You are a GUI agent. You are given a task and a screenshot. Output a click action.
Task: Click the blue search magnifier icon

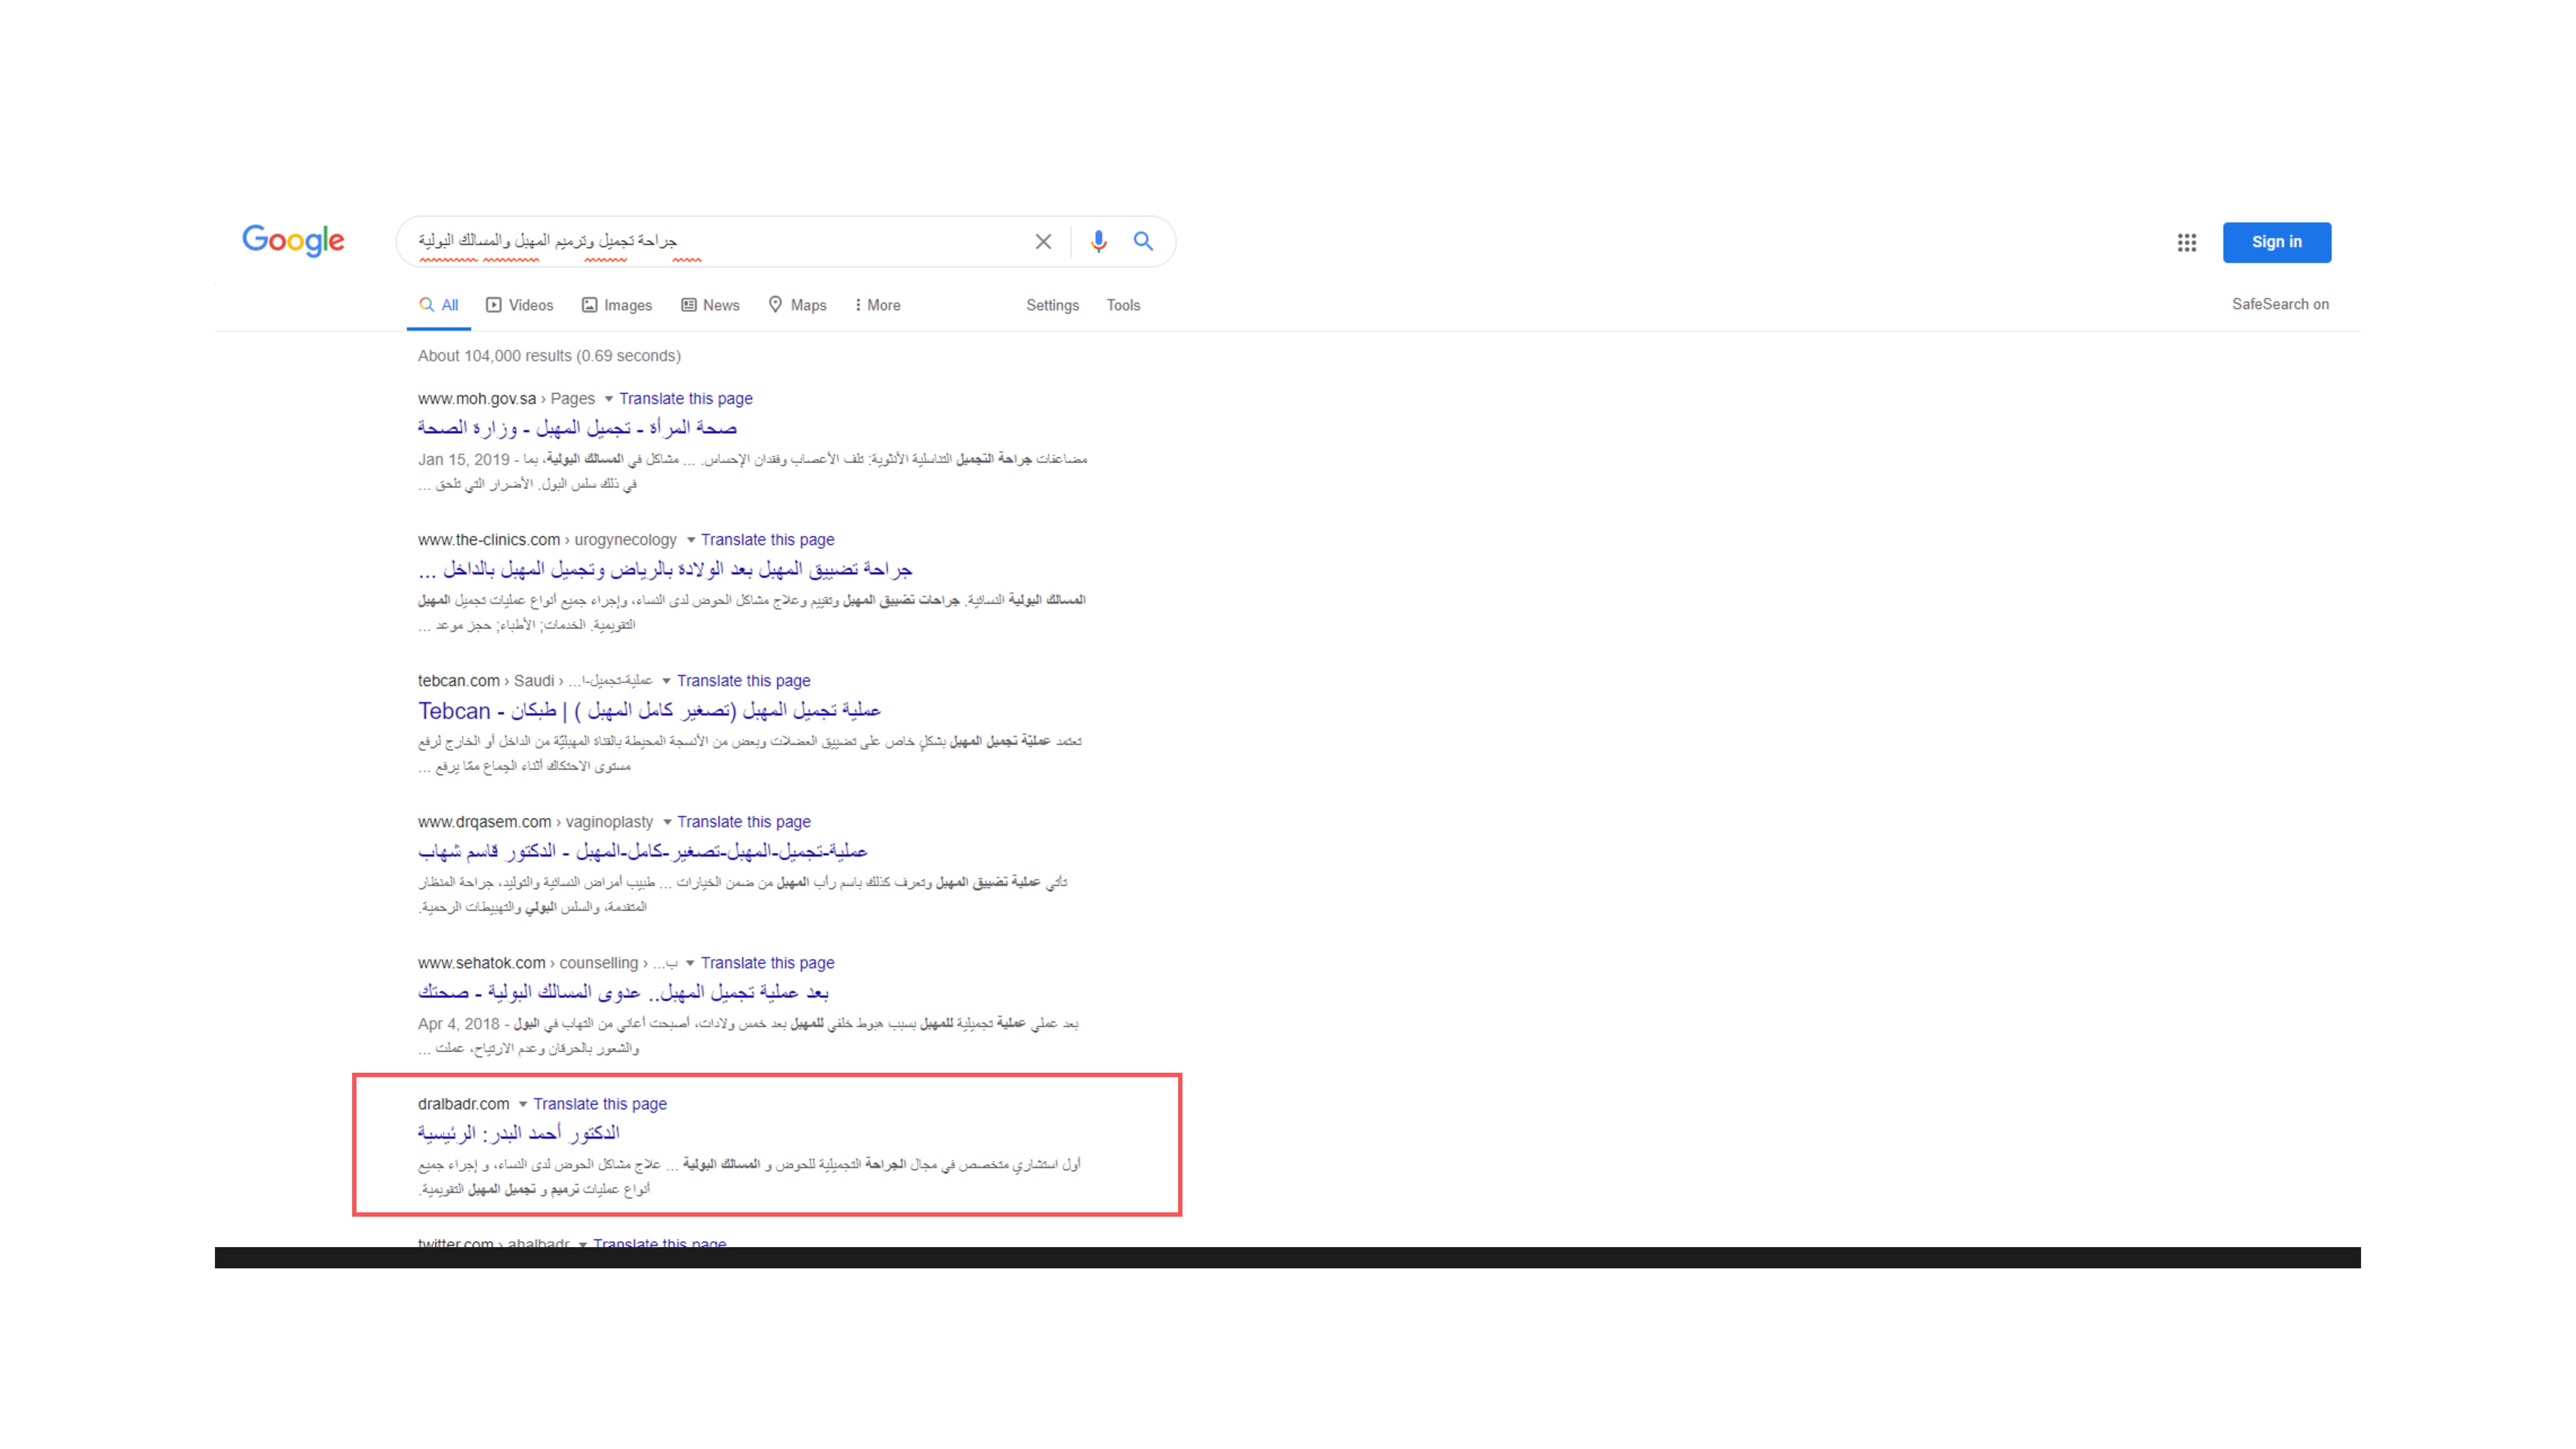[x=1143, y=241]
